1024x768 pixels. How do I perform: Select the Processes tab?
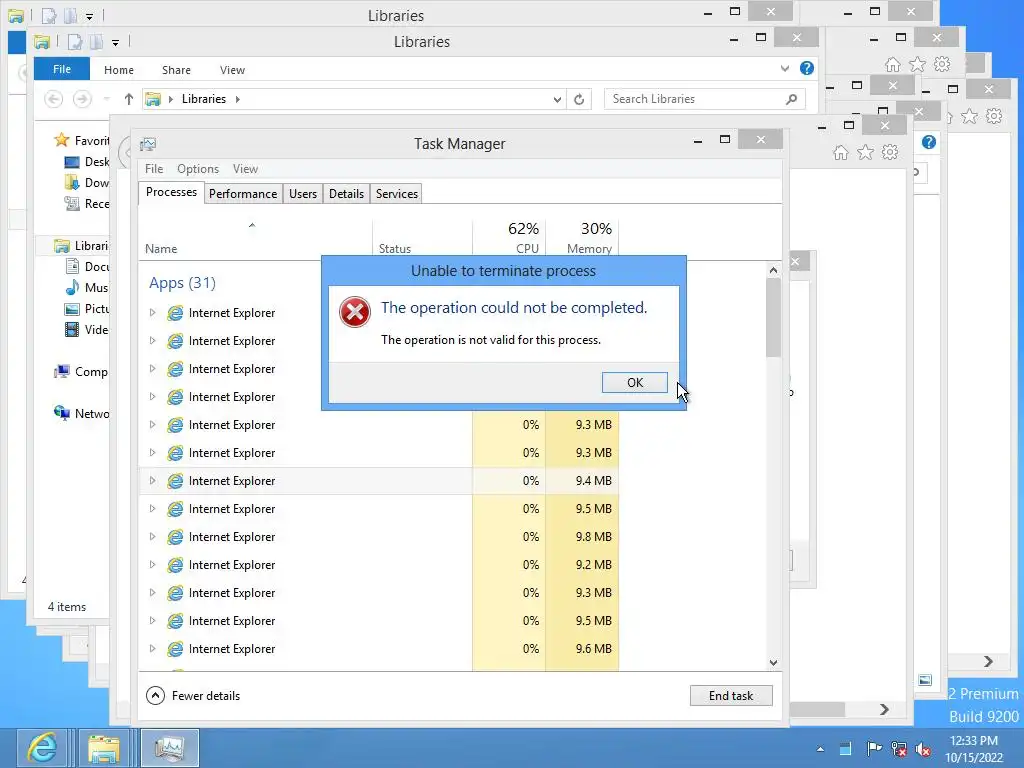coord(171,193)
